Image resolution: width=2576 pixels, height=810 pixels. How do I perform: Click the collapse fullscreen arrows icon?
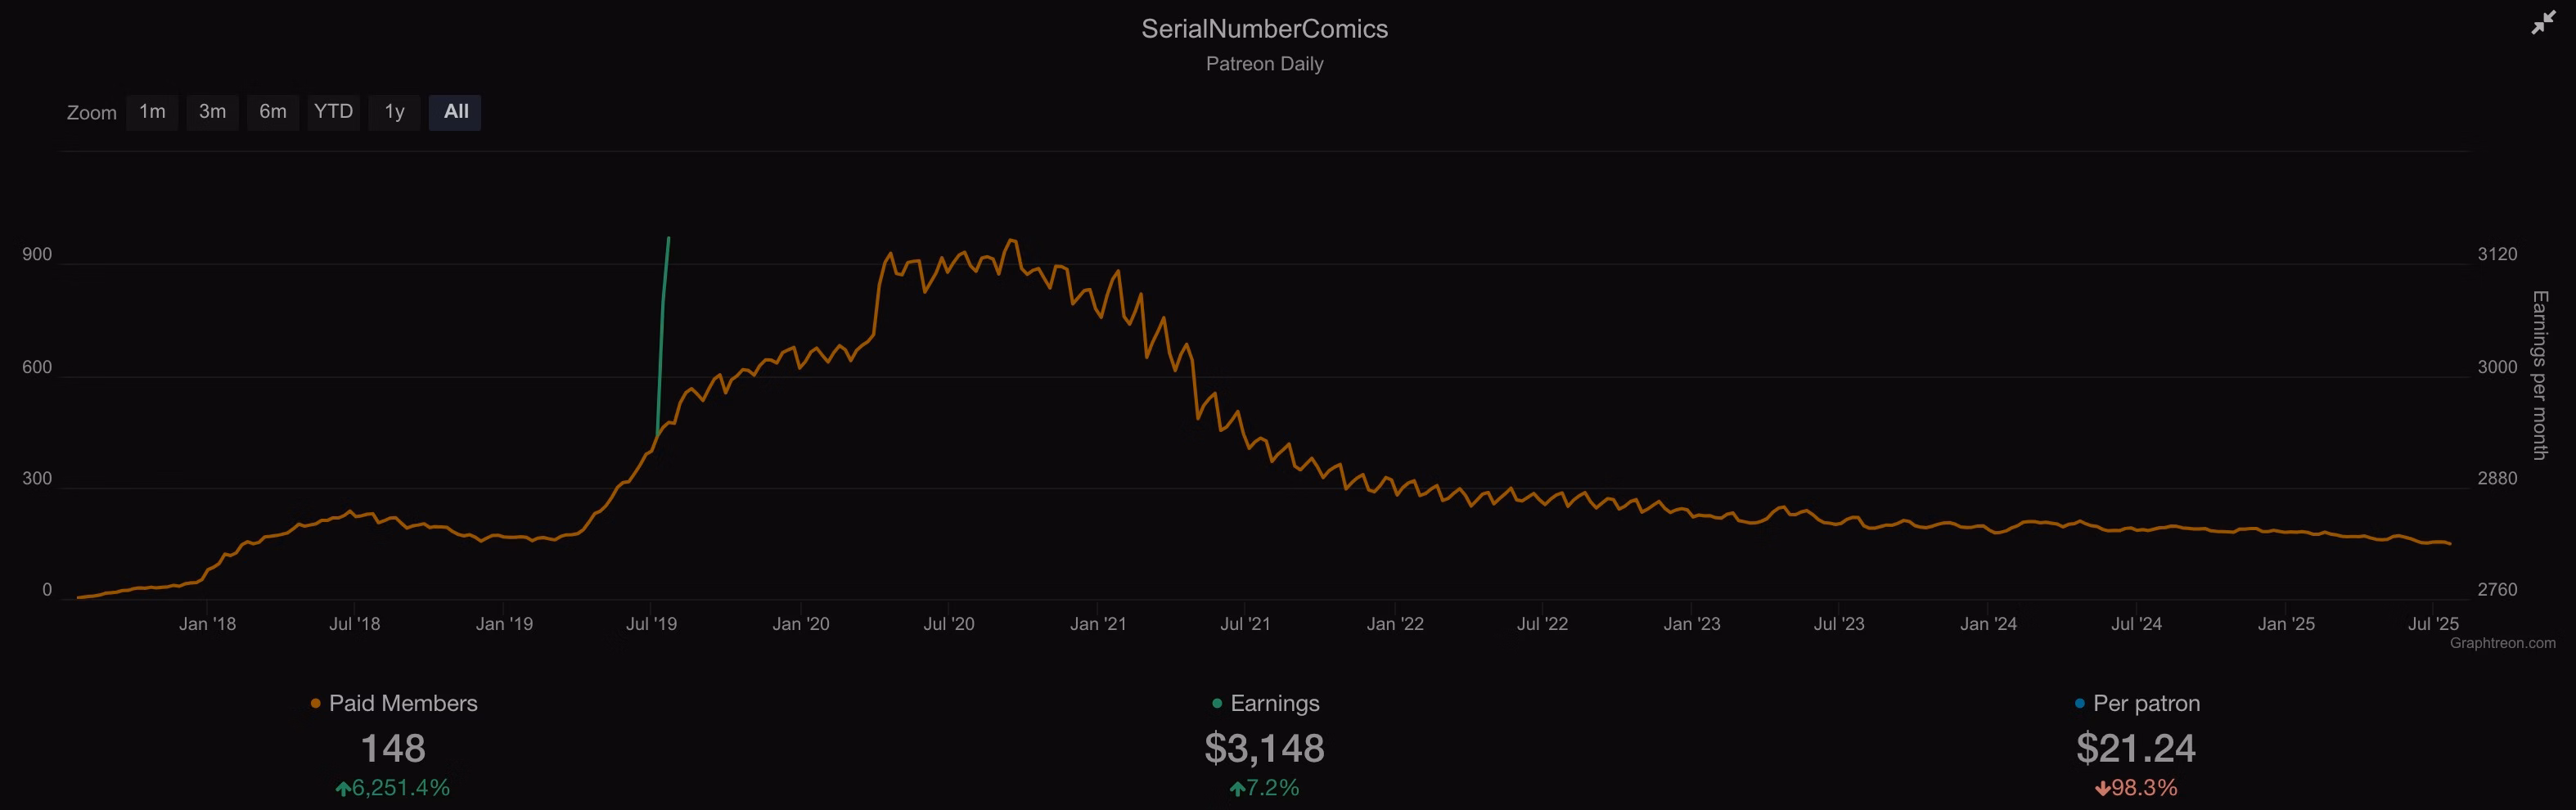(2542, 24)
